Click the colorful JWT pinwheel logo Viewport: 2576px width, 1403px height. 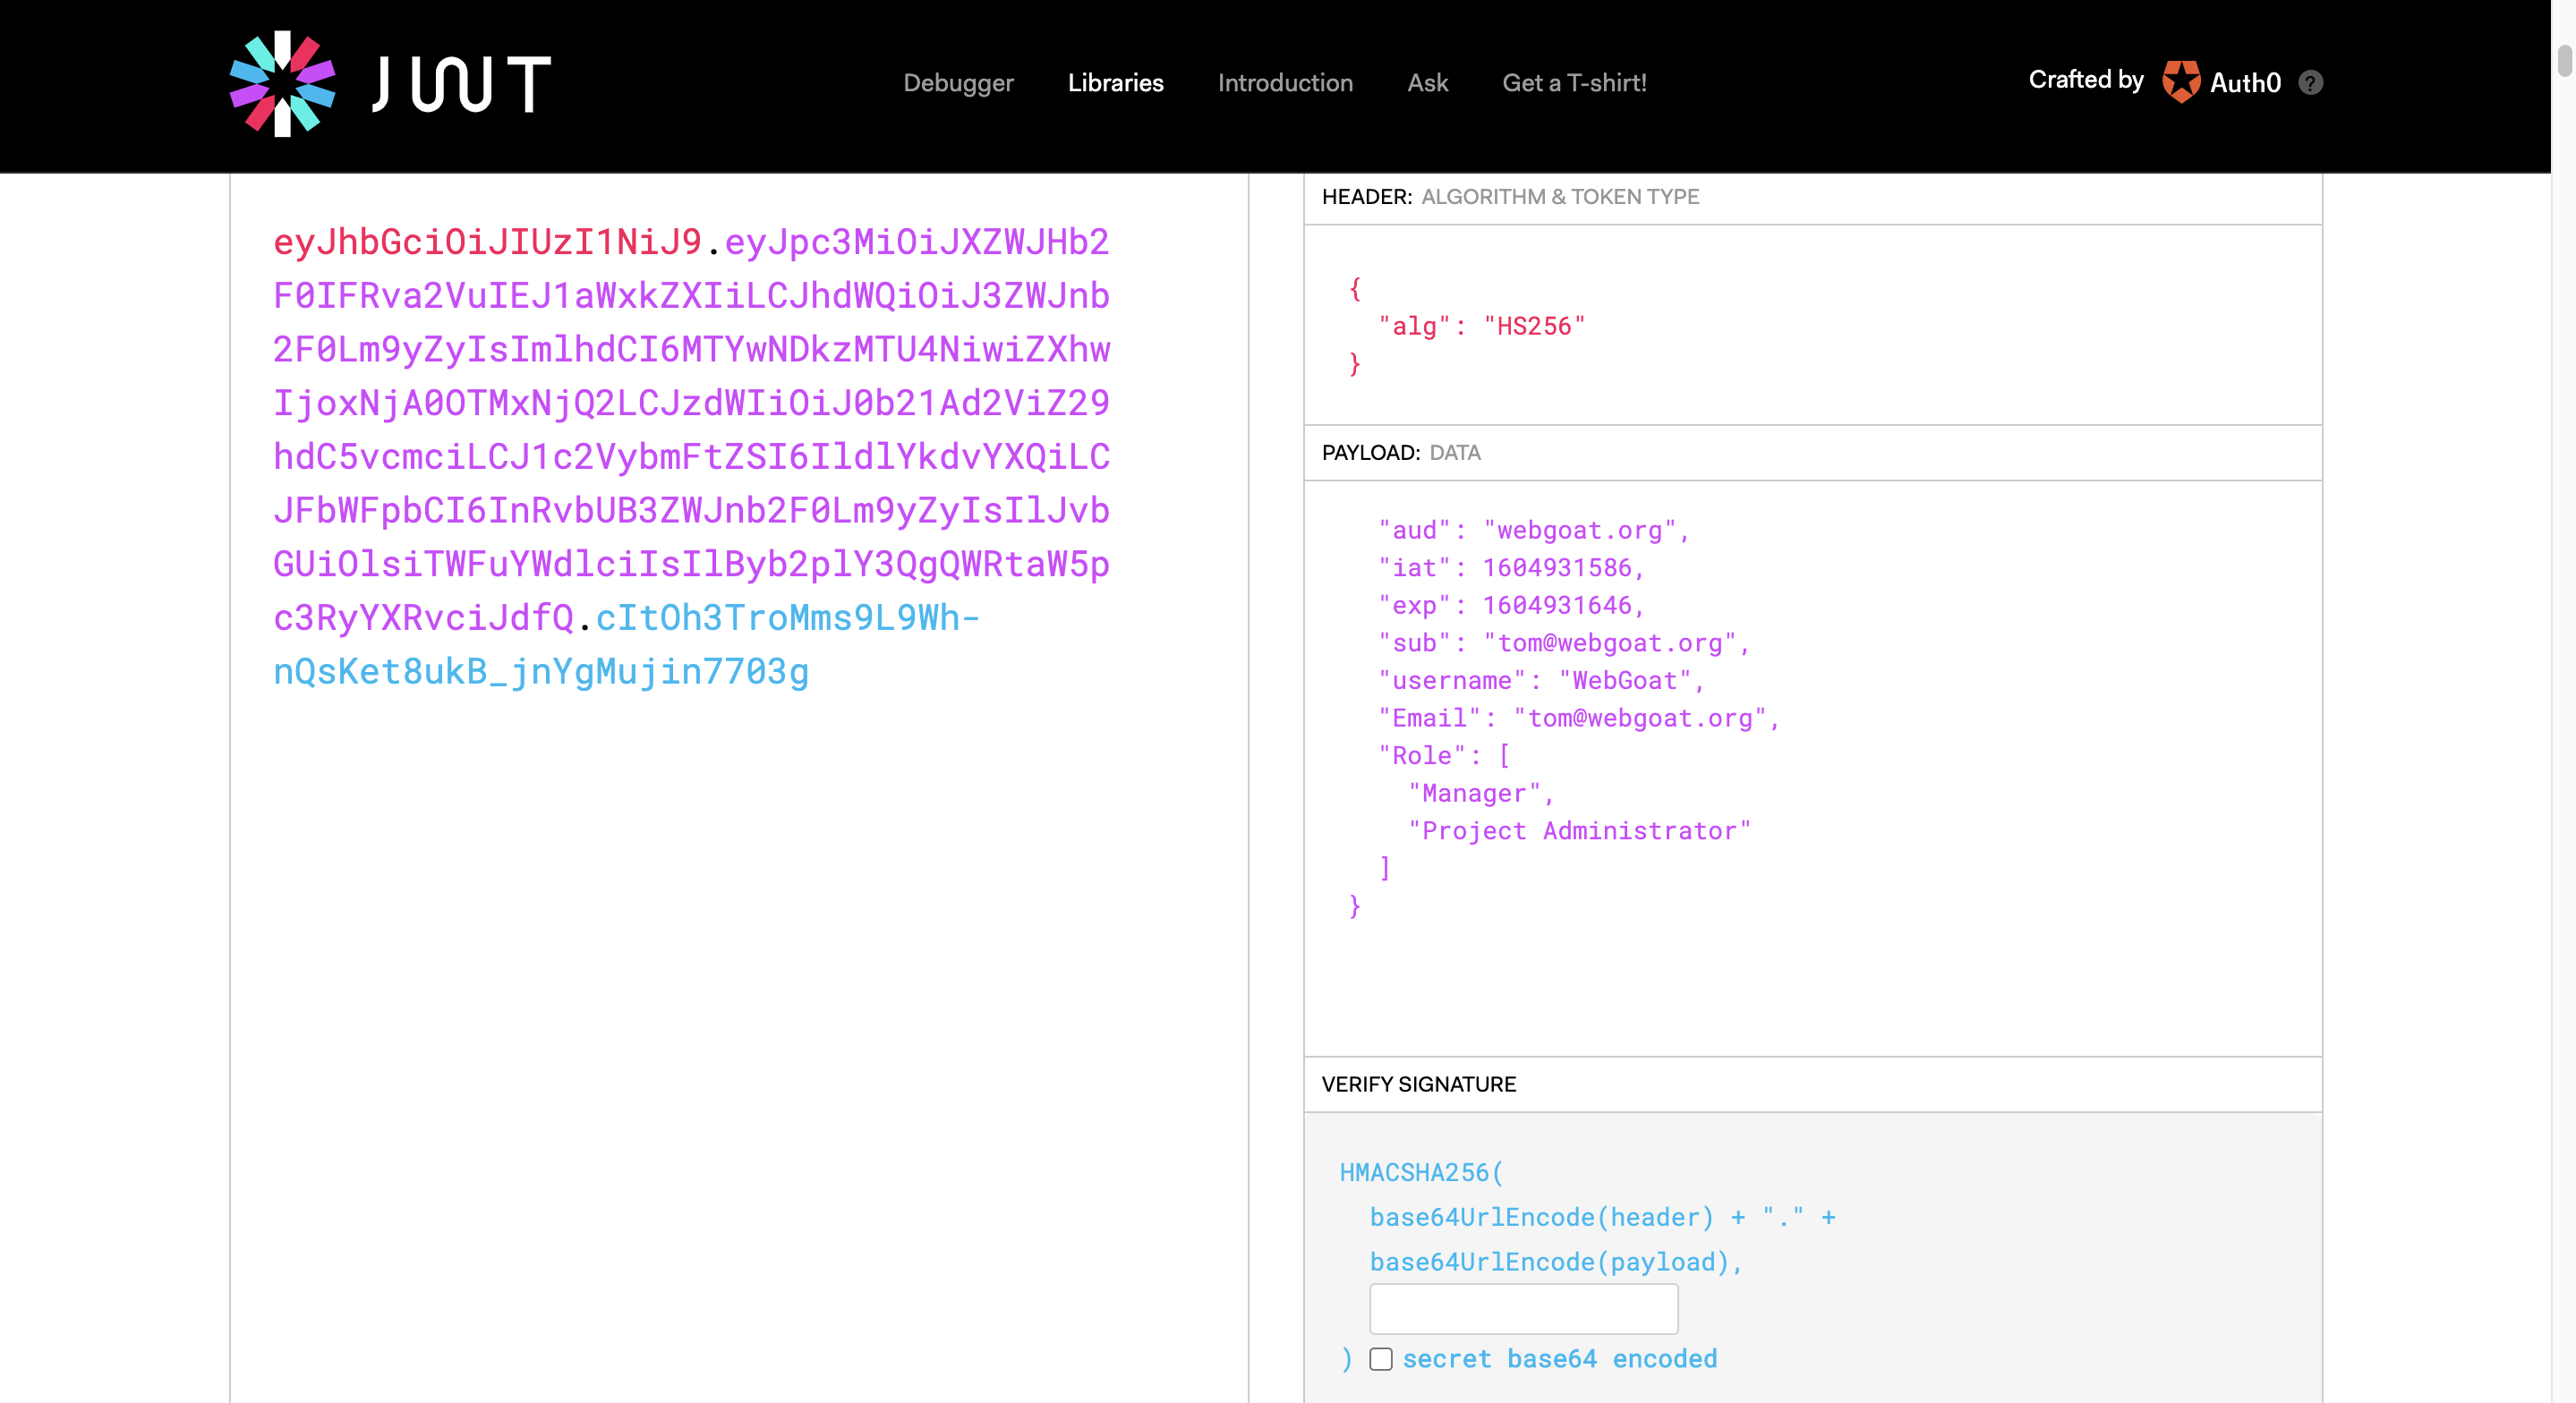pos(282,84)
